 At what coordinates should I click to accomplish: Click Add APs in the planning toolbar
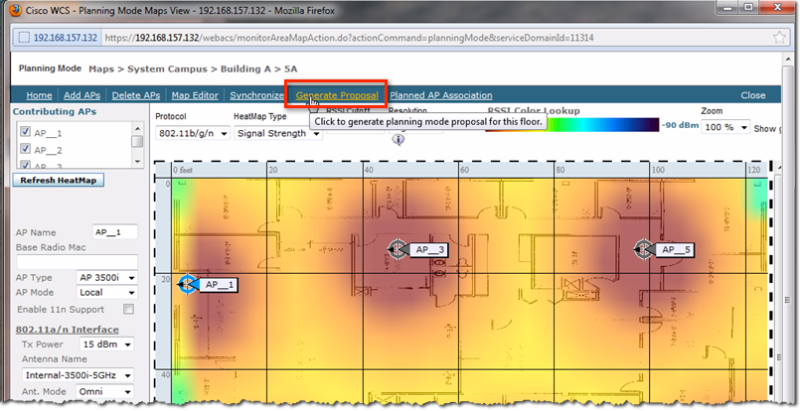click(x=82, y=95)
